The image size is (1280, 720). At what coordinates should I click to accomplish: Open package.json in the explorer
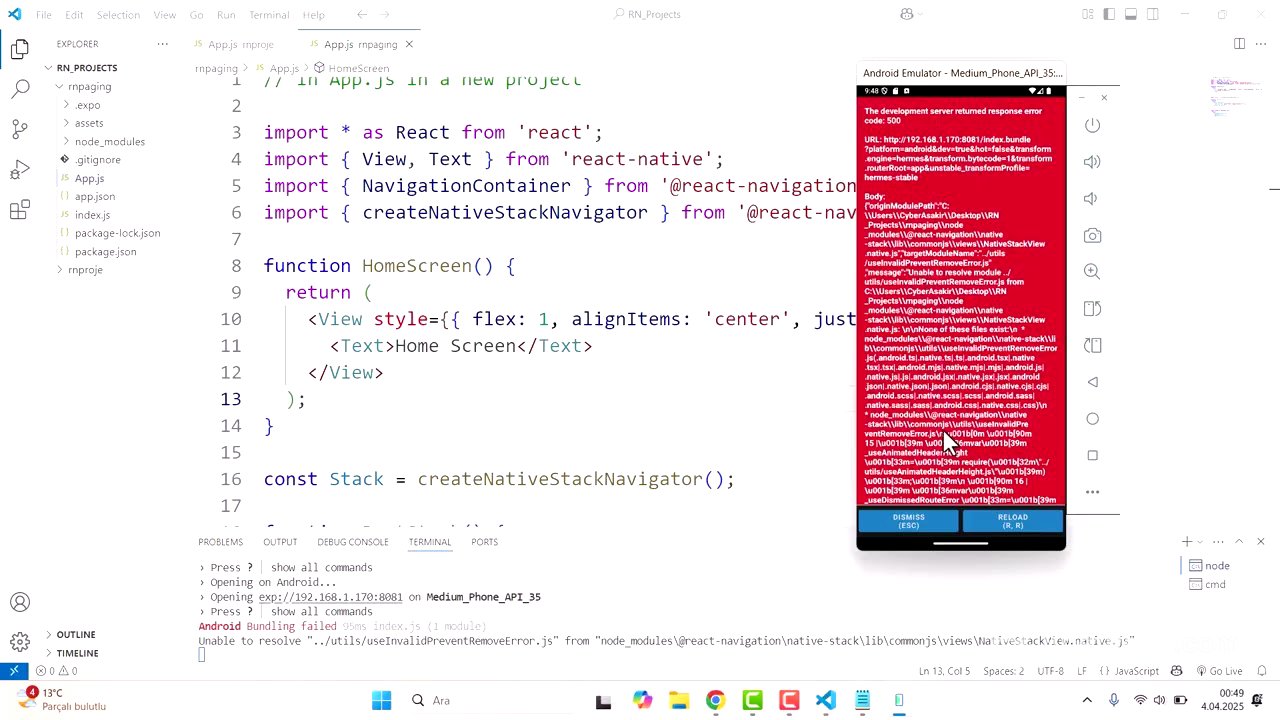pos(105,252)
